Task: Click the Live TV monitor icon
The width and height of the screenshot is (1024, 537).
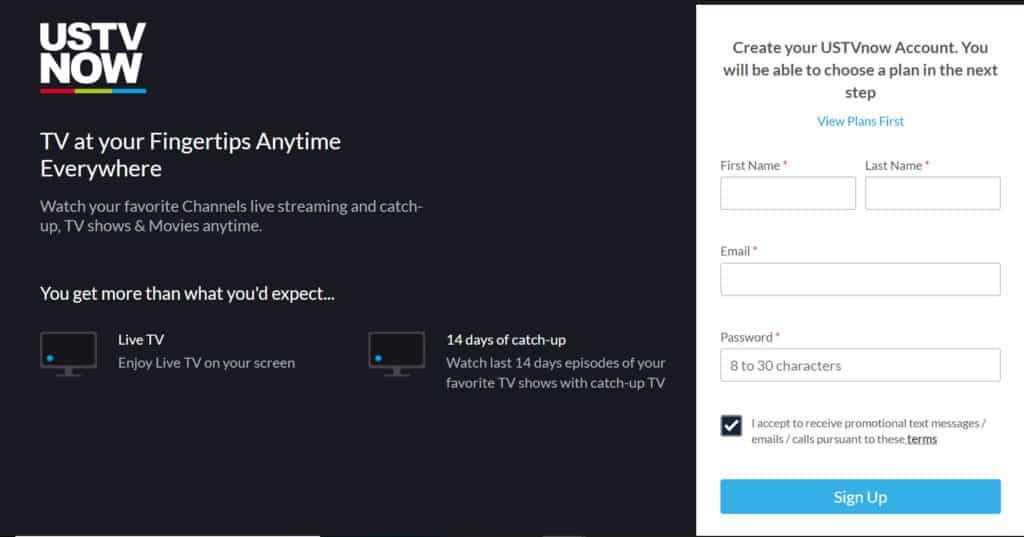Action: click(x=68, y=353)
